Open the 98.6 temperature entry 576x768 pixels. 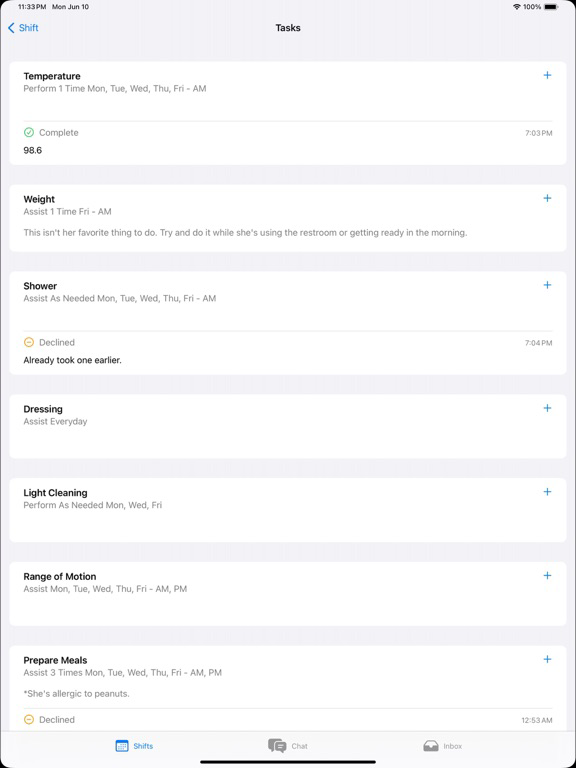pos(33,150)
